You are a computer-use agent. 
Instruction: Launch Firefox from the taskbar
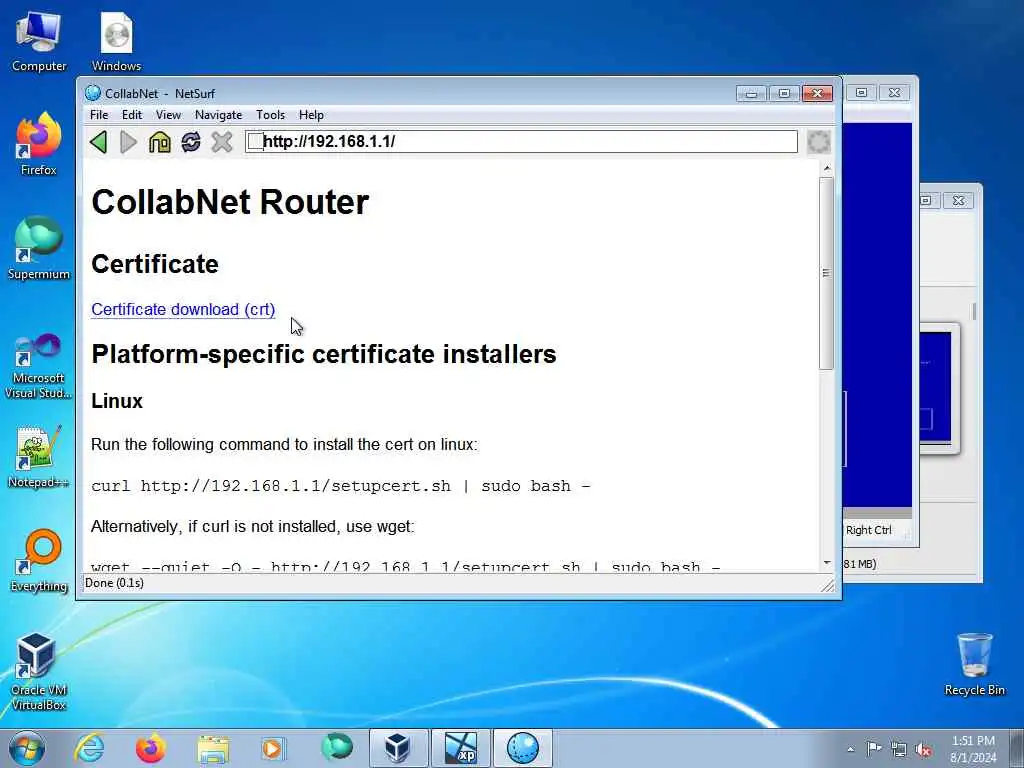151,748
